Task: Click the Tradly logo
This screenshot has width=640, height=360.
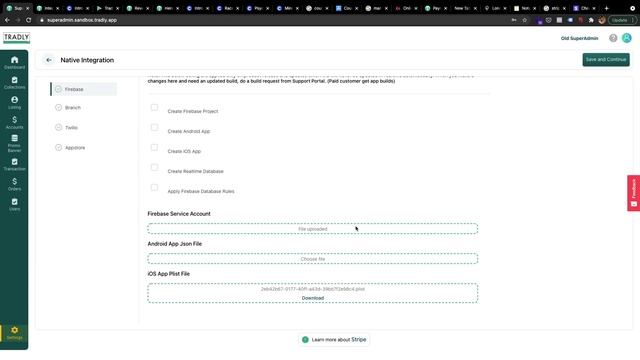Action: [16, 38]
